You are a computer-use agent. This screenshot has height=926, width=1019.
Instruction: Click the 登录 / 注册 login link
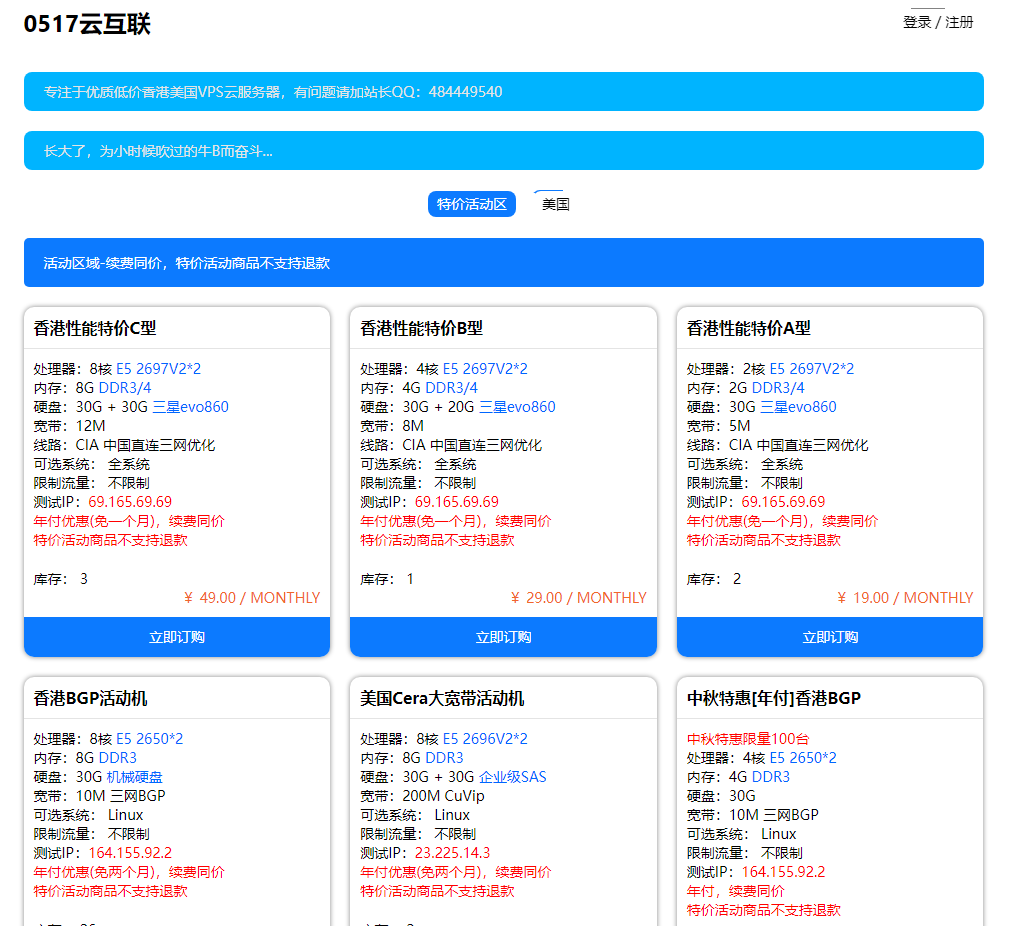938,22
